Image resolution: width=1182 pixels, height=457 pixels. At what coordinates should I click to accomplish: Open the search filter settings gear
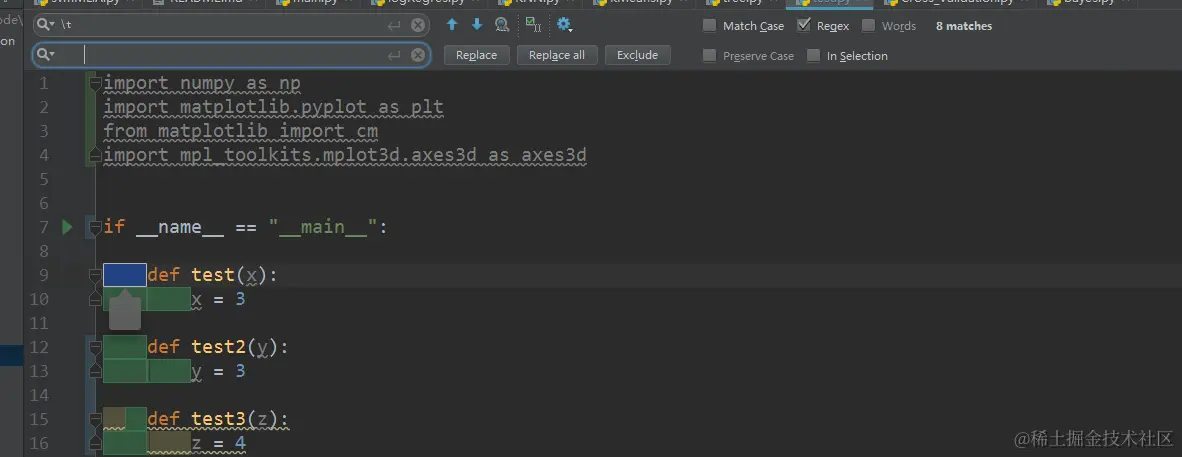[x=564, y=26]
